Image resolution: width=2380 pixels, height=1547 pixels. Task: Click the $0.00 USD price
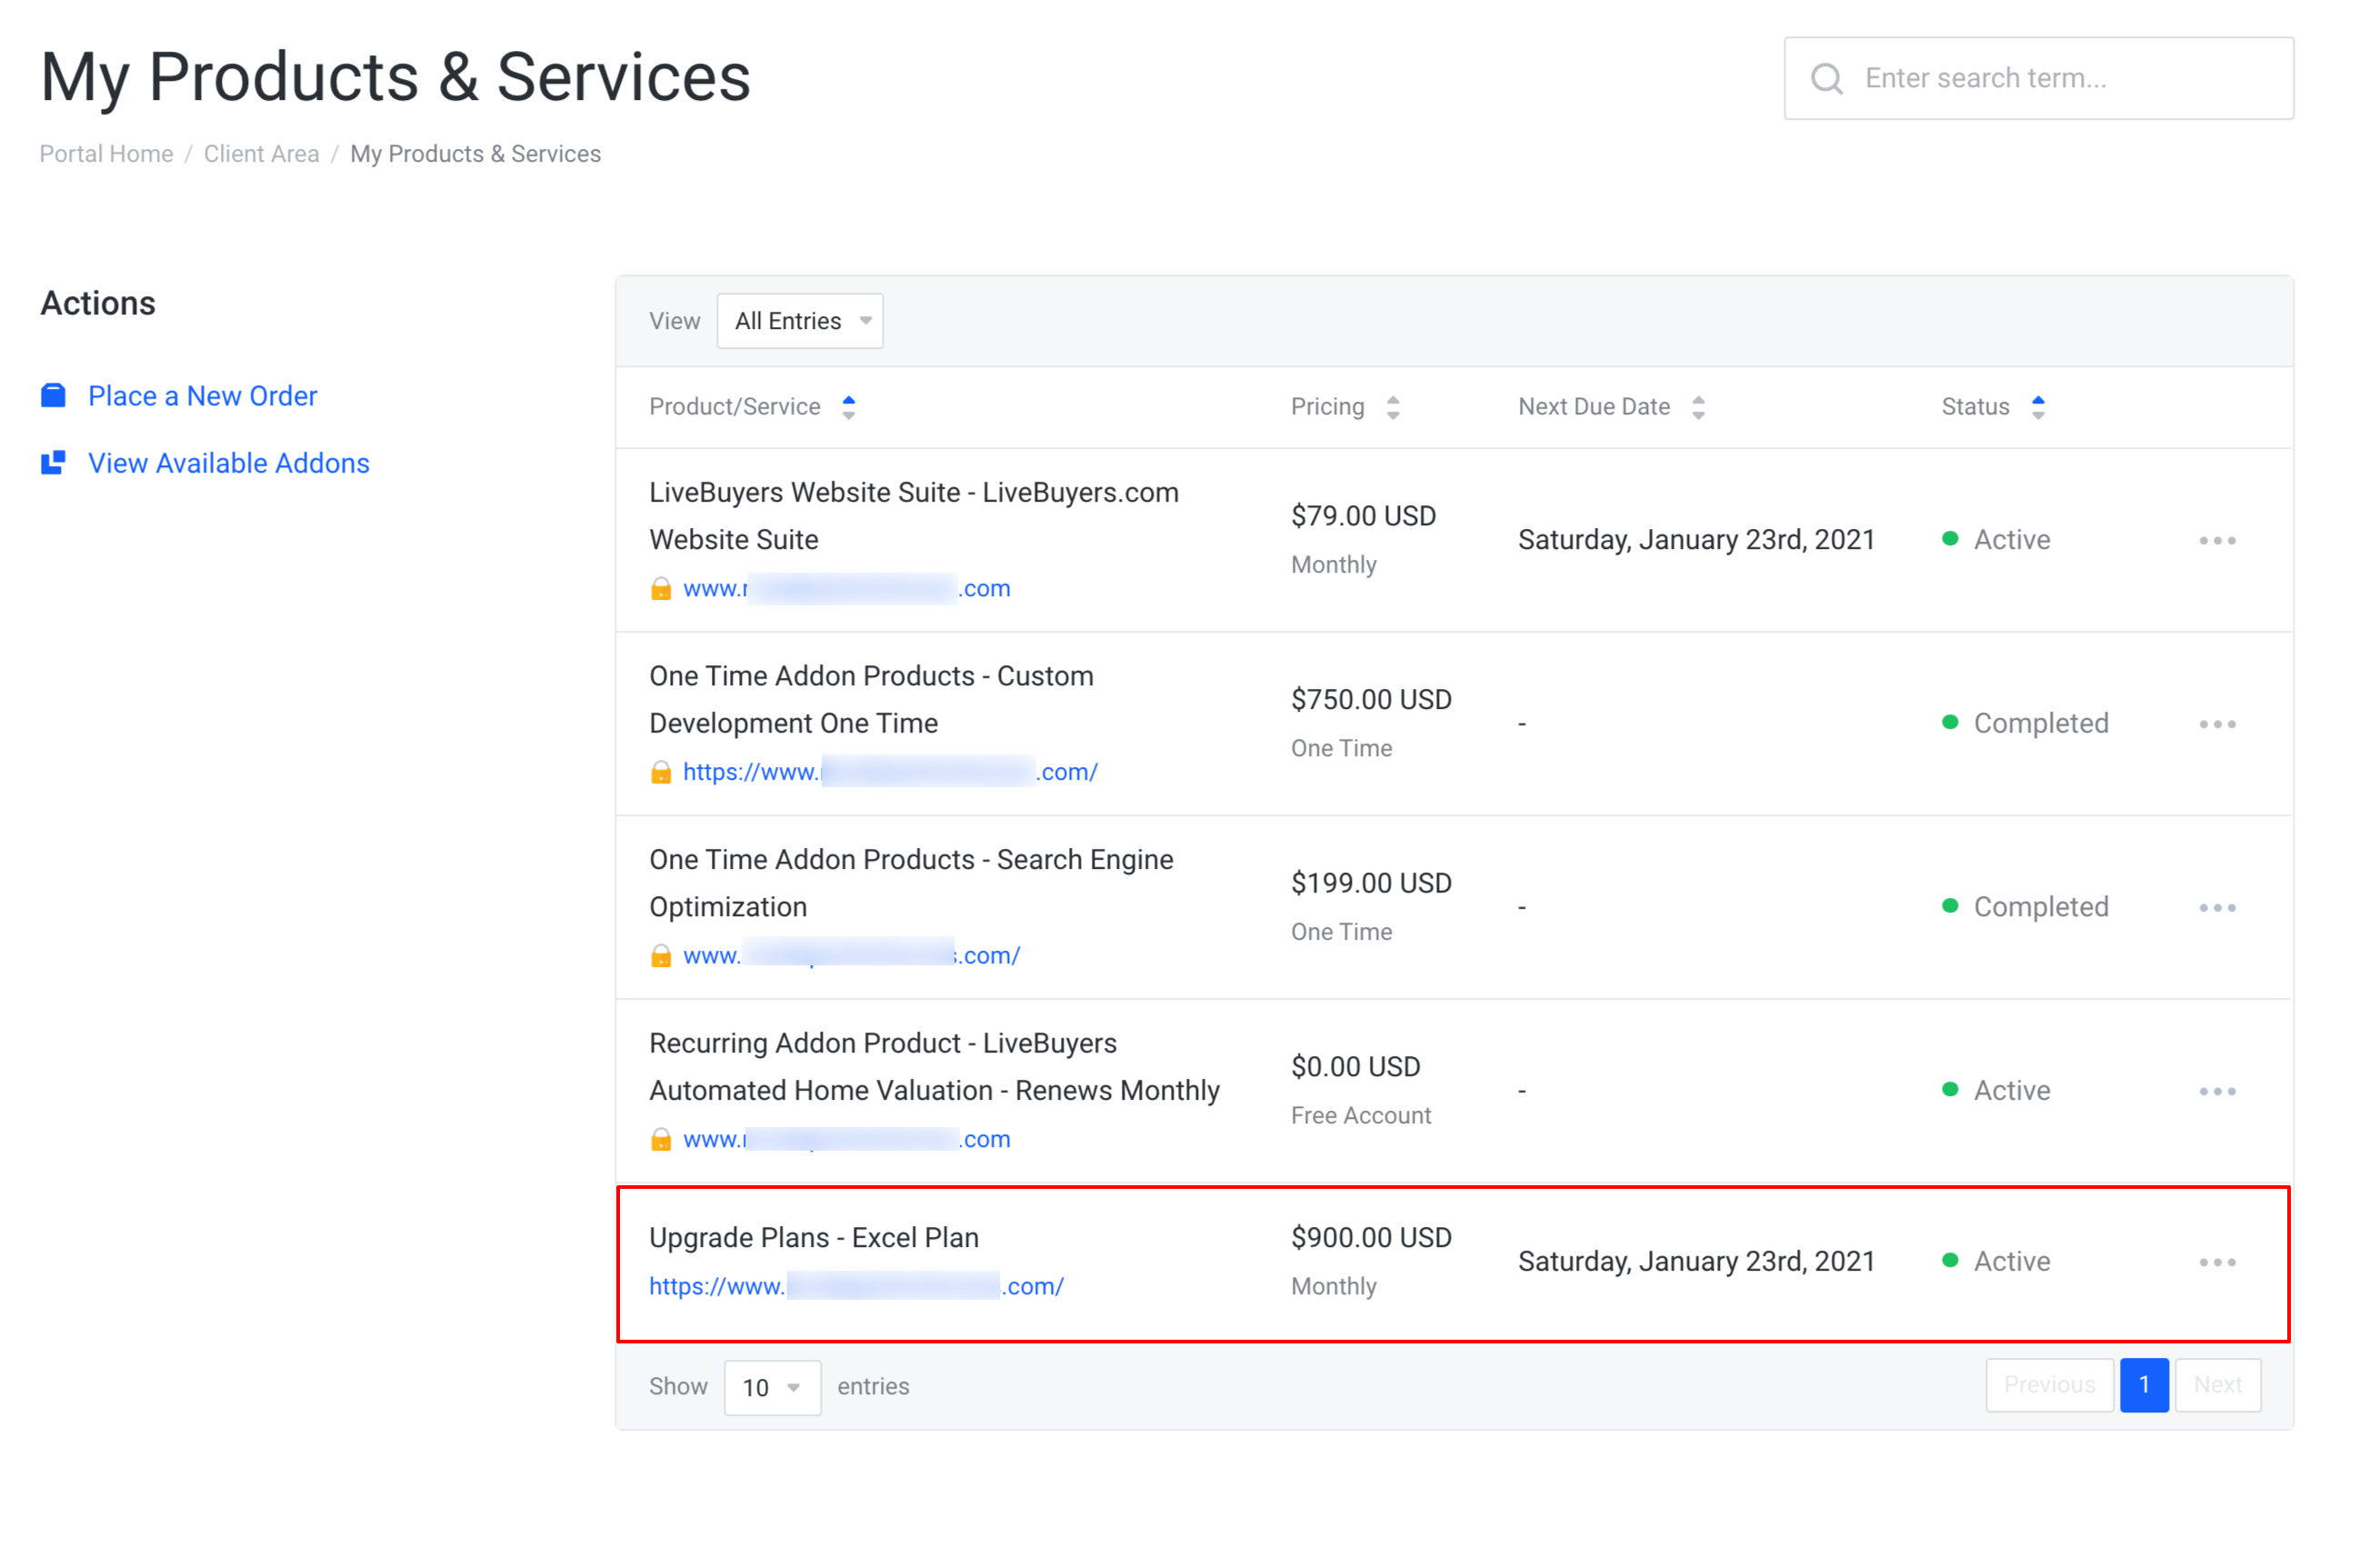pyautogui.click(x=1355, y=1067)
